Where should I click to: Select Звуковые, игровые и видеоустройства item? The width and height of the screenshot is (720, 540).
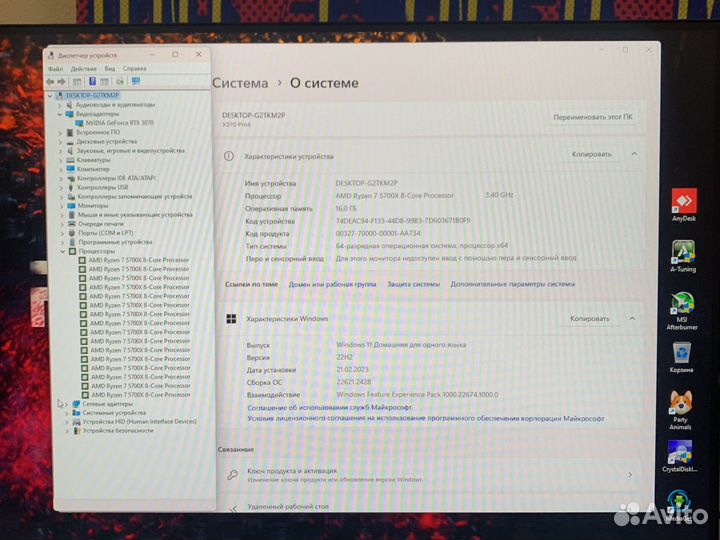coord(130,151)
